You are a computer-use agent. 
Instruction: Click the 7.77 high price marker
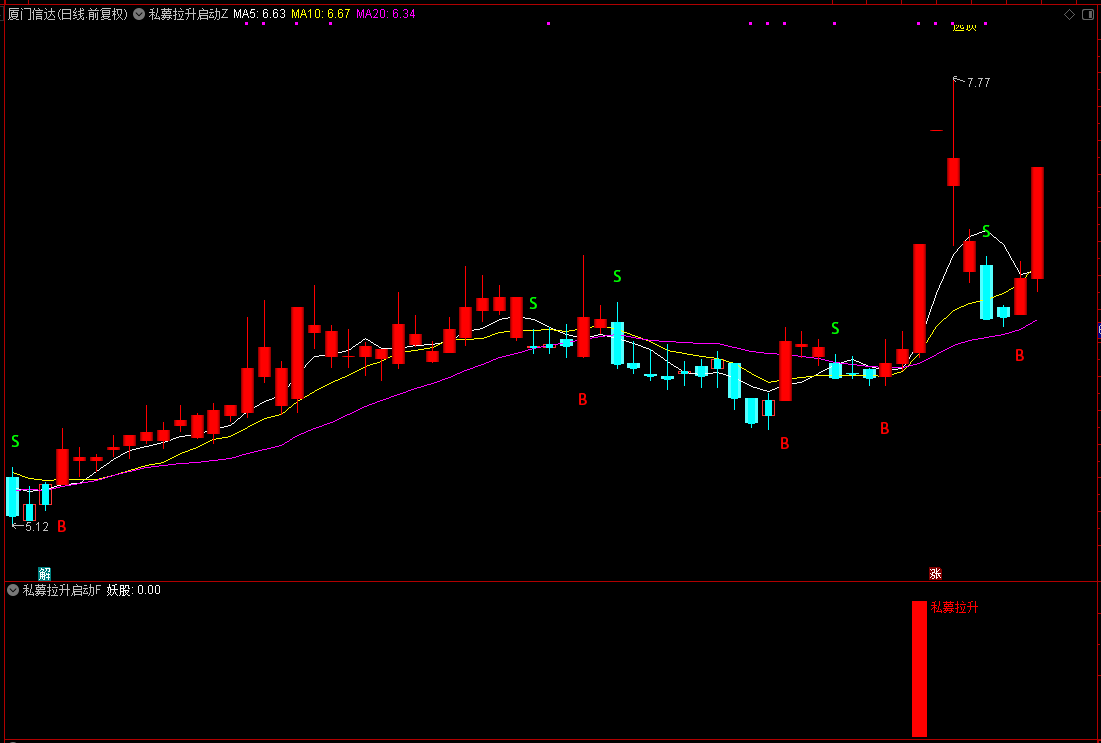coord(977,83)
